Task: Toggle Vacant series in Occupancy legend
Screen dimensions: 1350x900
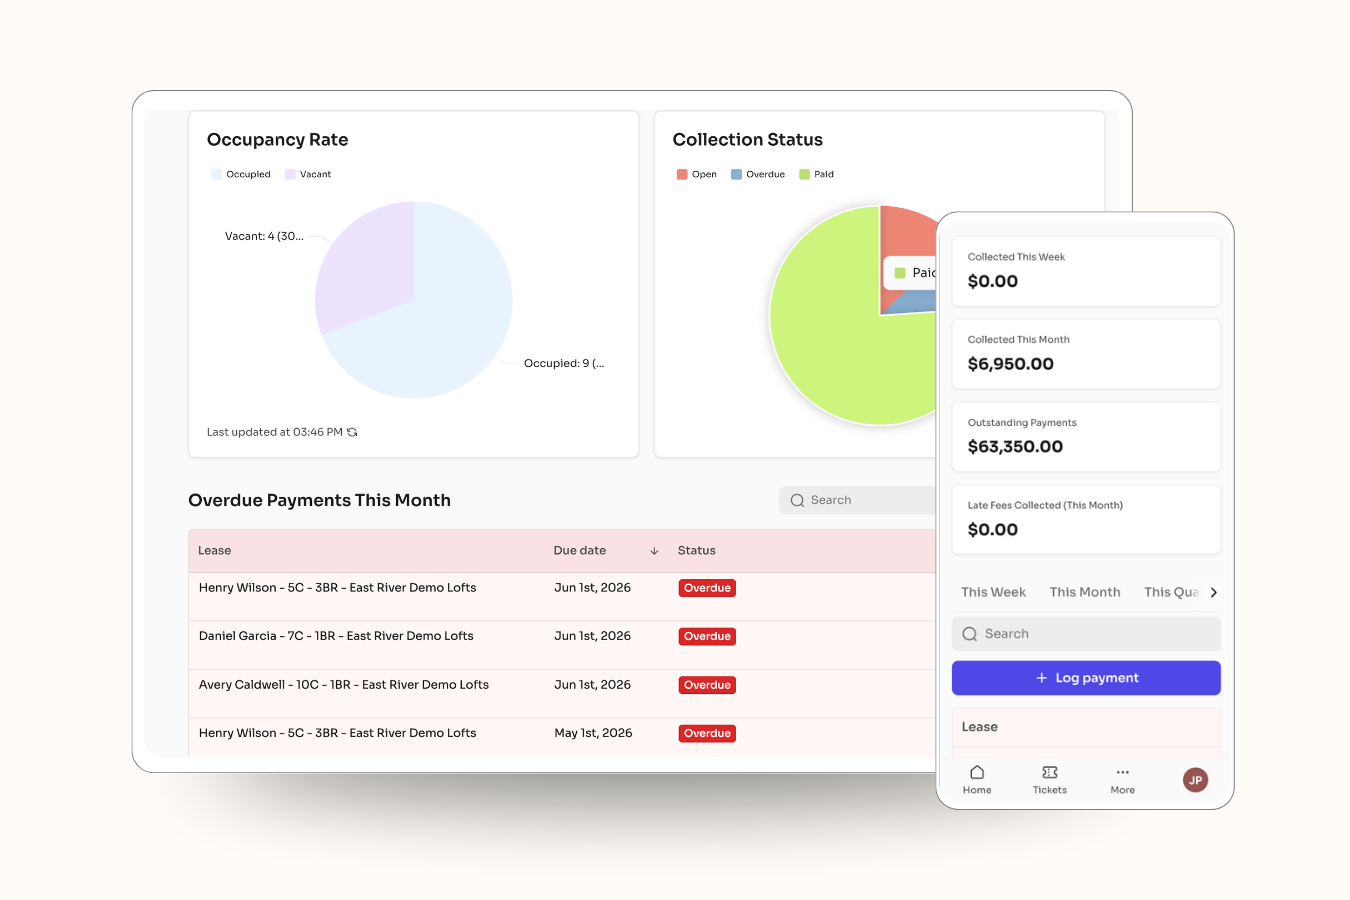Action: [308, 174]
